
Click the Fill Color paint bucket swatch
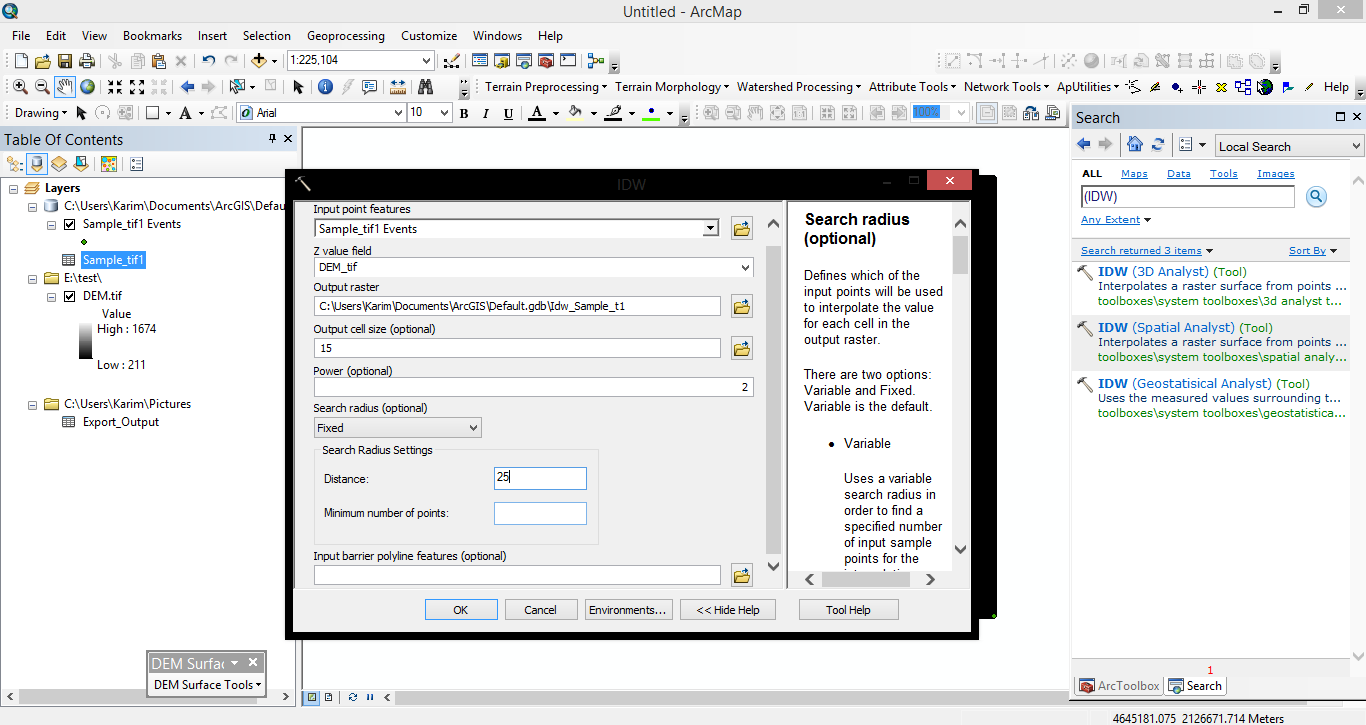[574, 113]
